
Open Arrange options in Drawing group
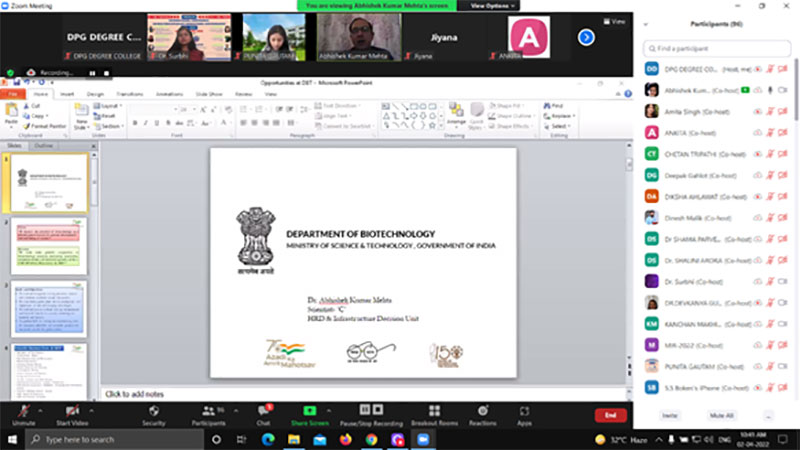click(456, 114)
